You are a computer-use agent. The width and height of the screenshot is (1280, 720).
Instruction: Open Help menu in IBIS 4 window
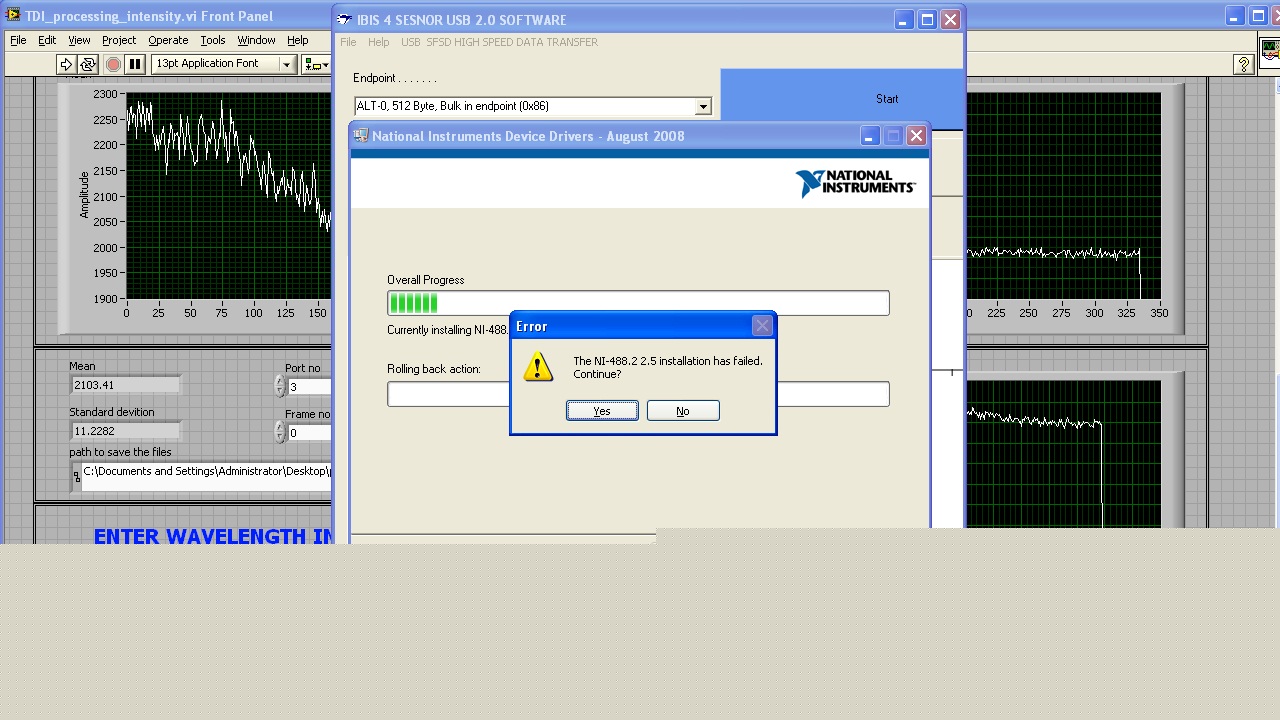click(x=378, y=42)
